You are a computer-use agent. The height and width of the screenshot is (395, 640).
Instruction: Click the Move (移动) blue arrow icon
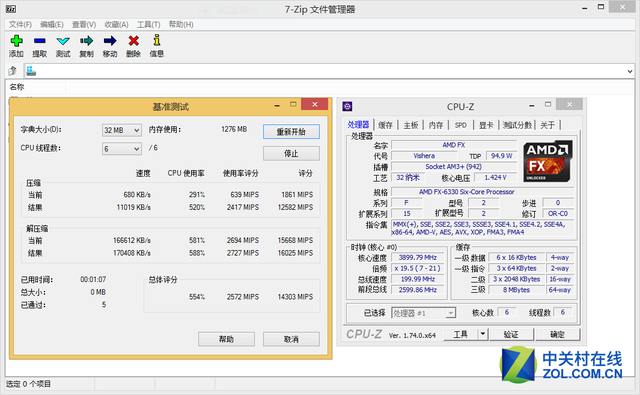click(x=110, y=41)
